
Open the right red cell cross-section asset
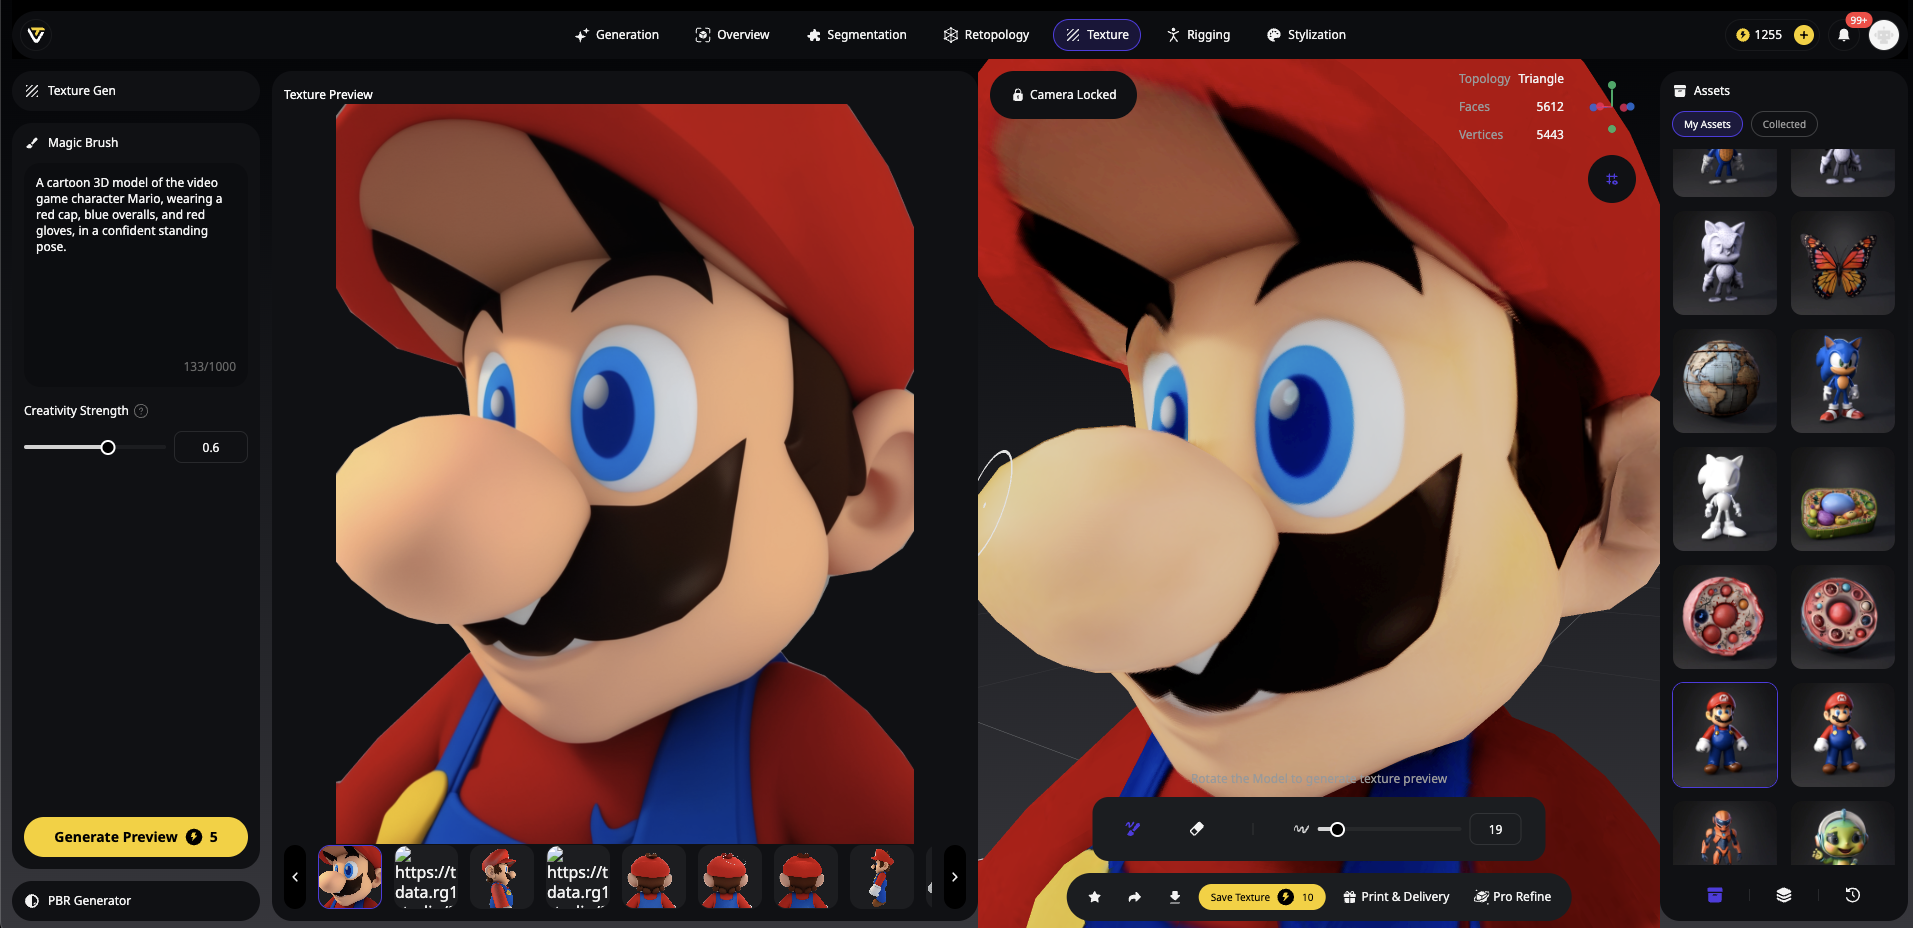pyautogui.click(x=1843, y=617)
